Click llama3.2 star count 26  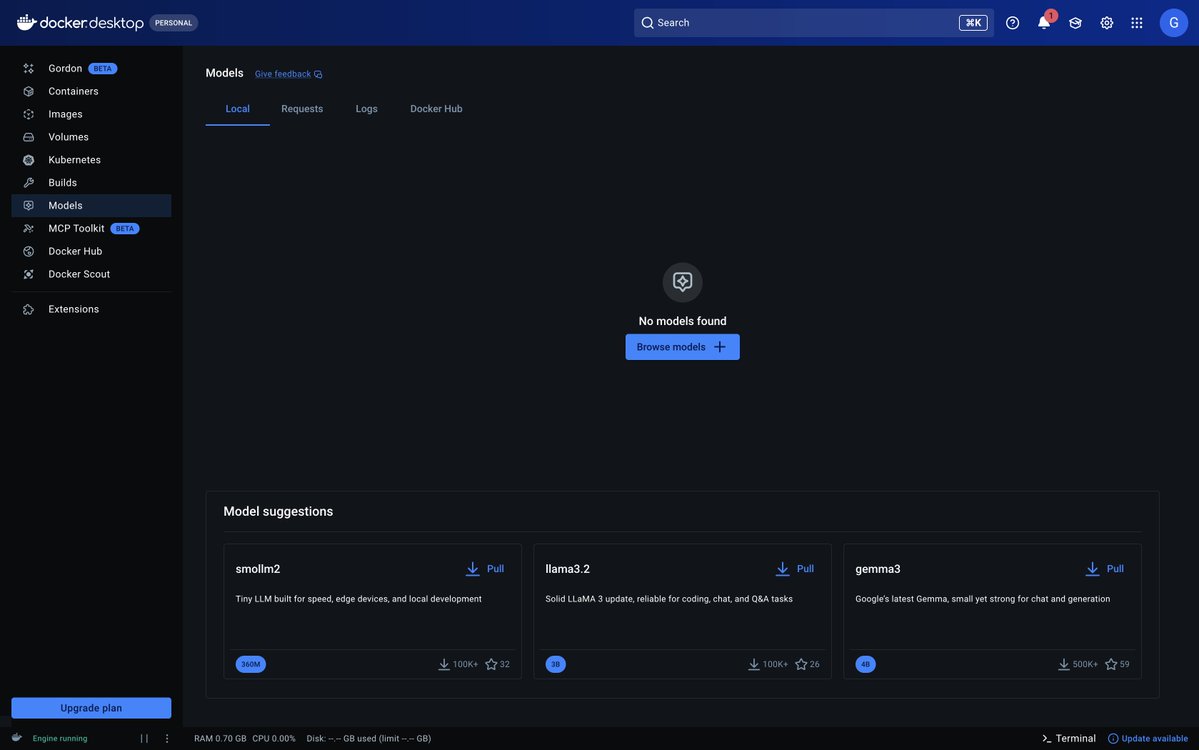tap(807, 664)
